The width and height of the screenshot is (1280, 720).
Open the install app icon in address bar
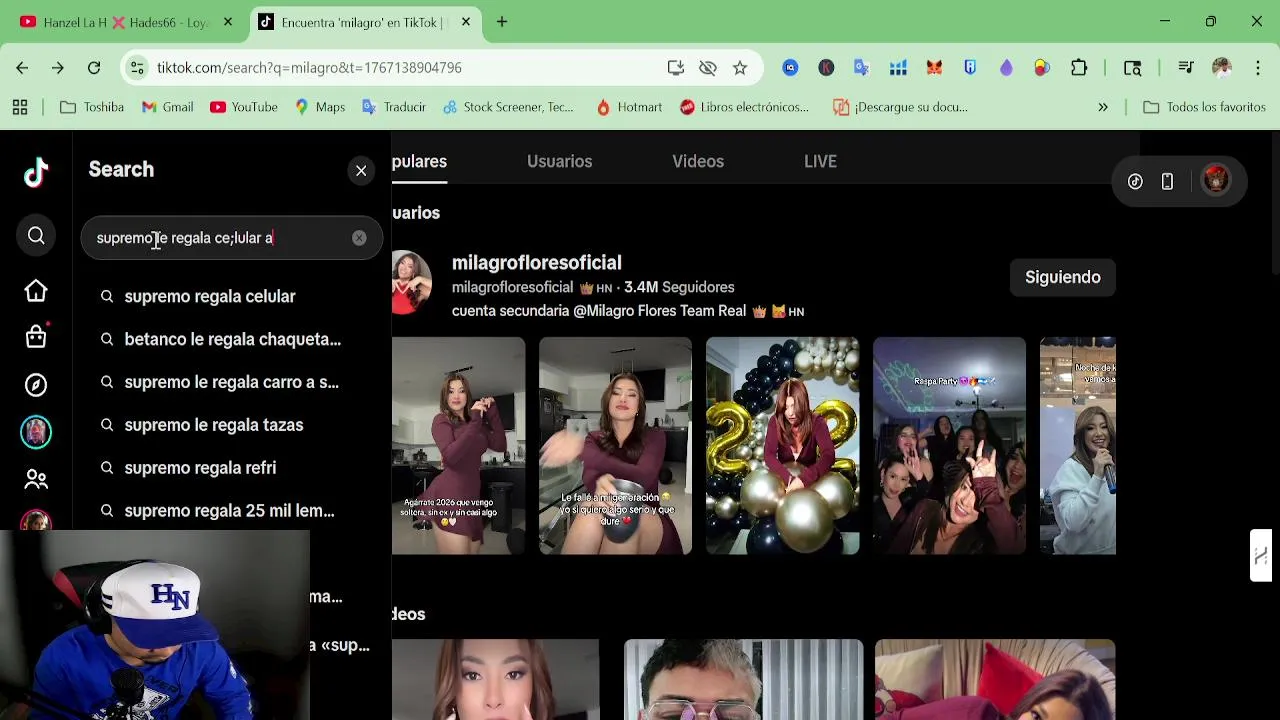(676, 68)
